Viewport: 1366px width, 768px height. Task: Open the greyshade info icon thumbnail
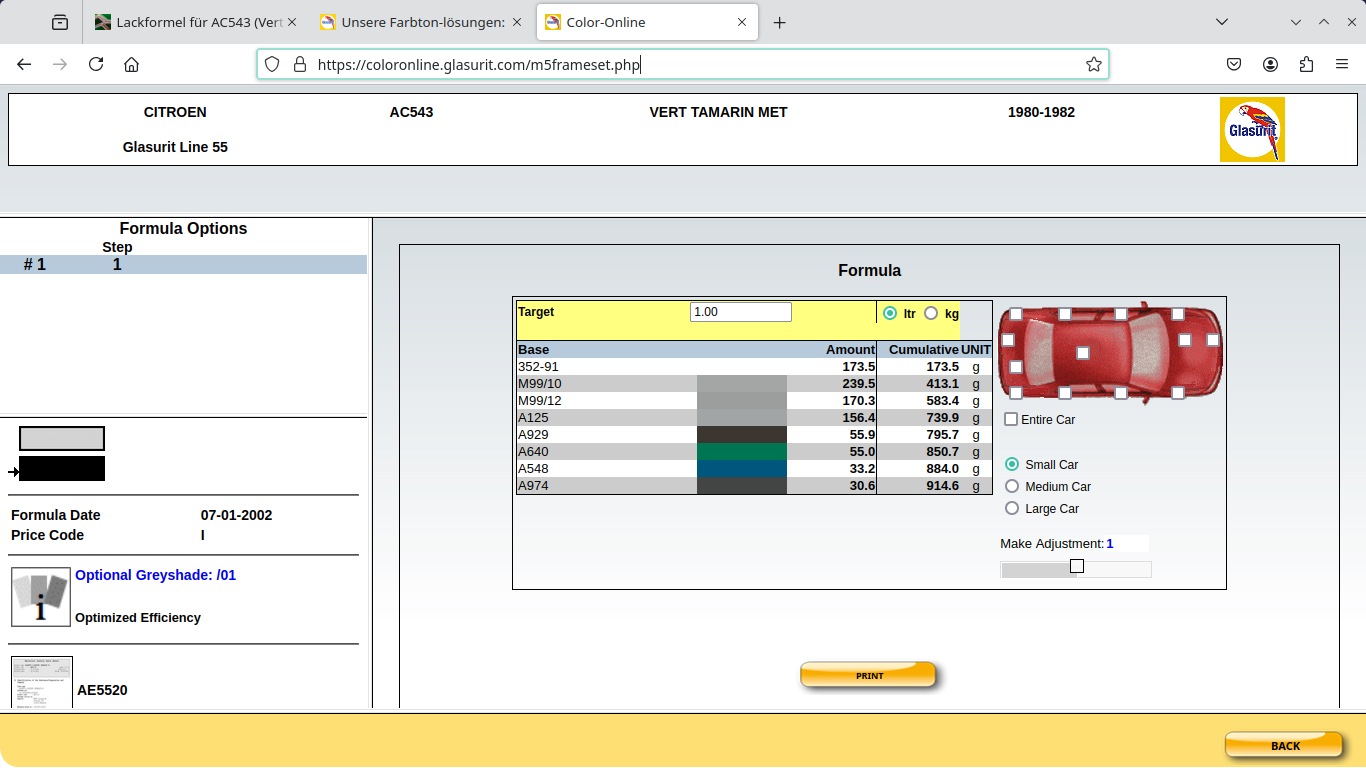(x=41, y=597)
